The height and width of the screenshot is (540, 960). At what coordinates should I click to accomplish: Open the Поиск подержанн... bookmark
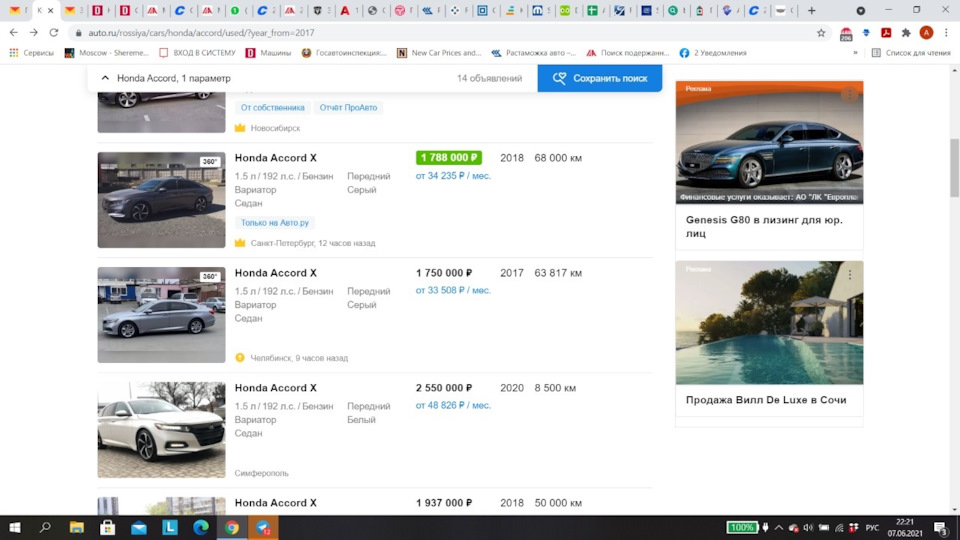click(x=628, y=53)
